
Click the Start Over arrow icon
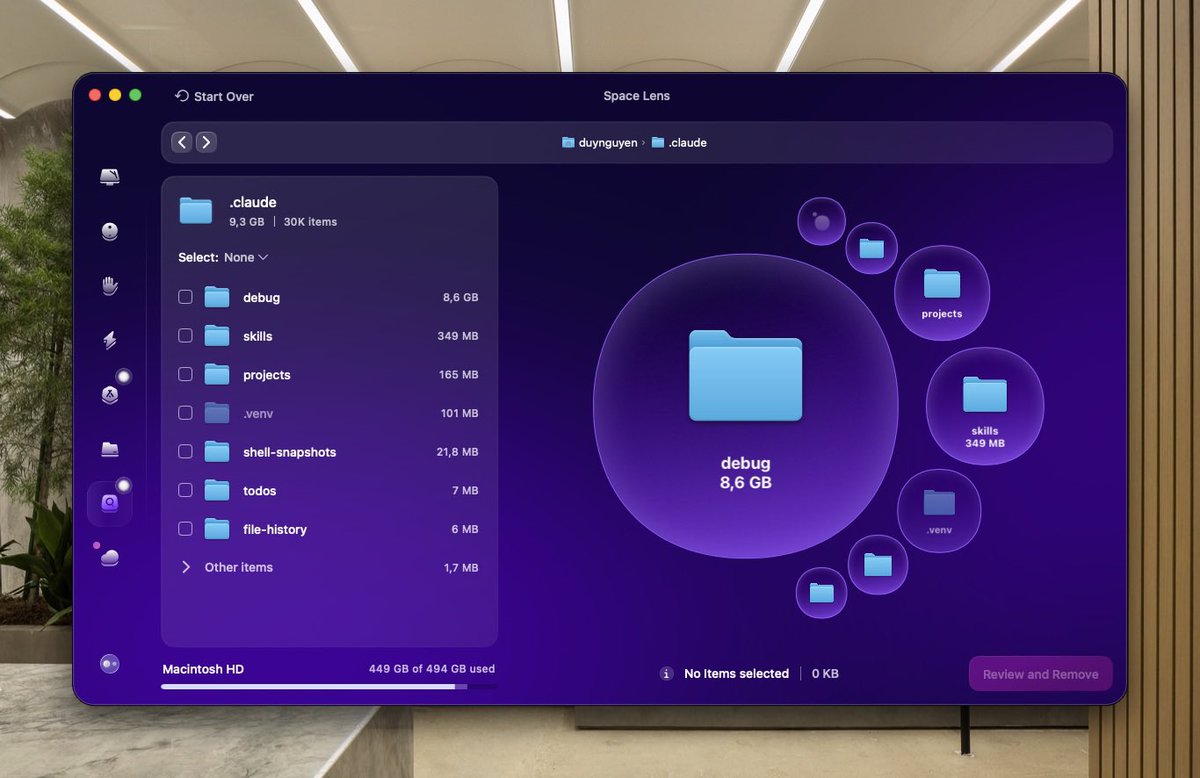click(182, 96)
